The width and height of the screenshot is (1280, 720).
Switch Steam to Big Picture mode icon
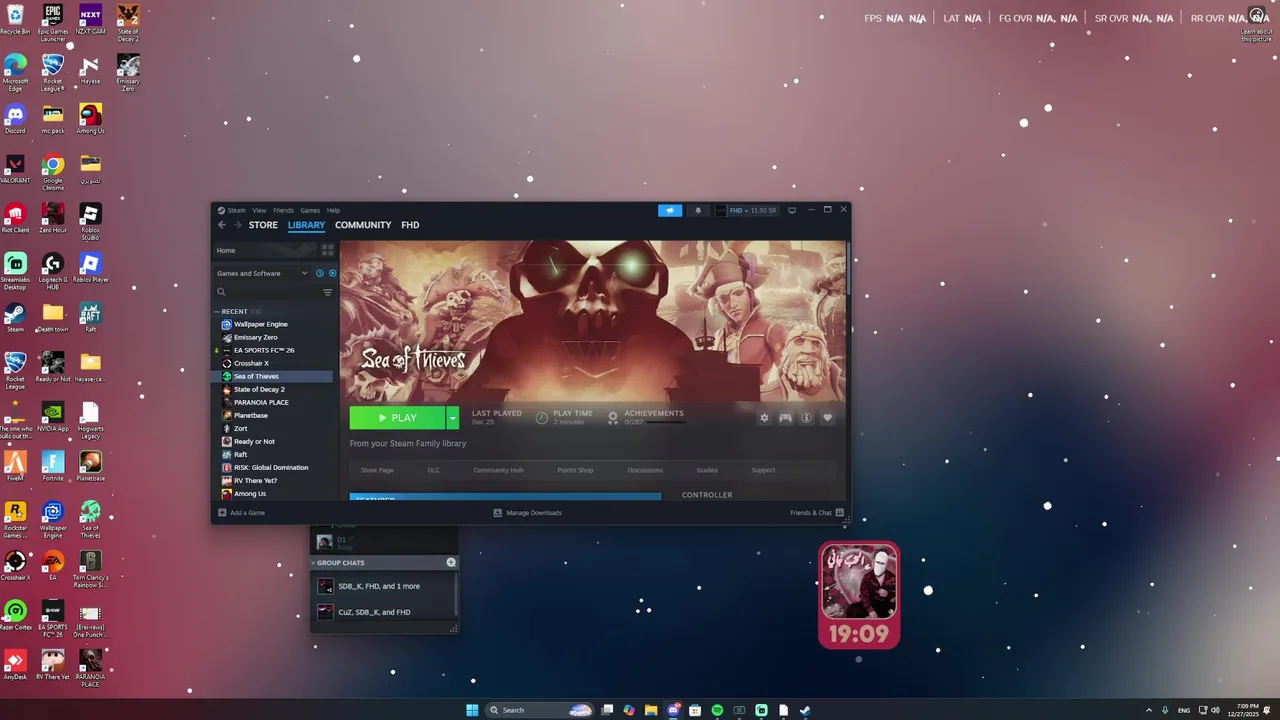click(x=792, y=210)
